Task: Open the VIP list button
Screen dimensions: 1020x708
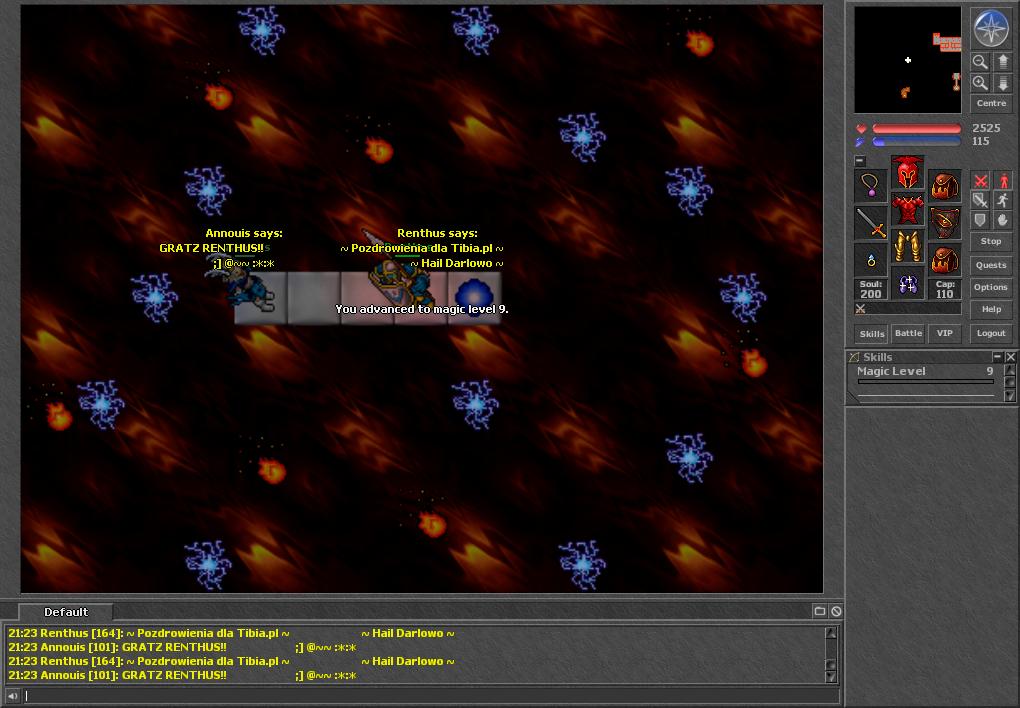Action: click(x=945, y=334)
